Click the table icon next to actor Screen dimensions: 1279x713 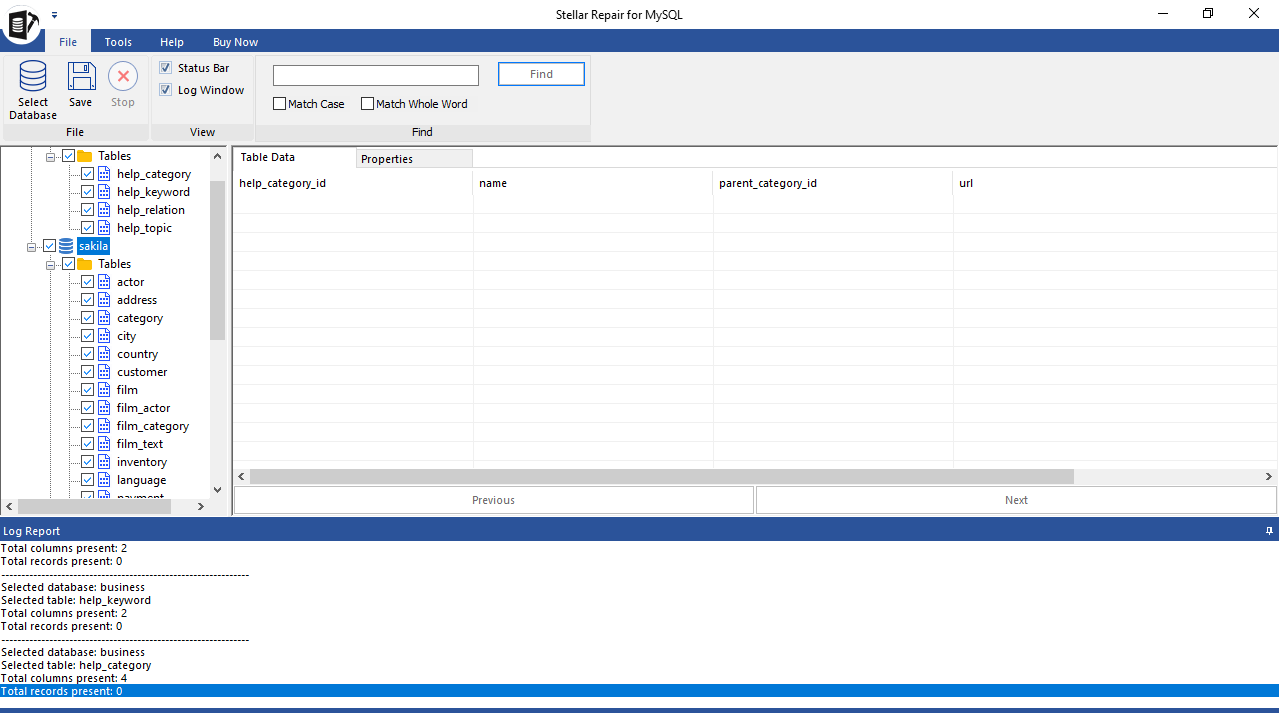(104, 282)
